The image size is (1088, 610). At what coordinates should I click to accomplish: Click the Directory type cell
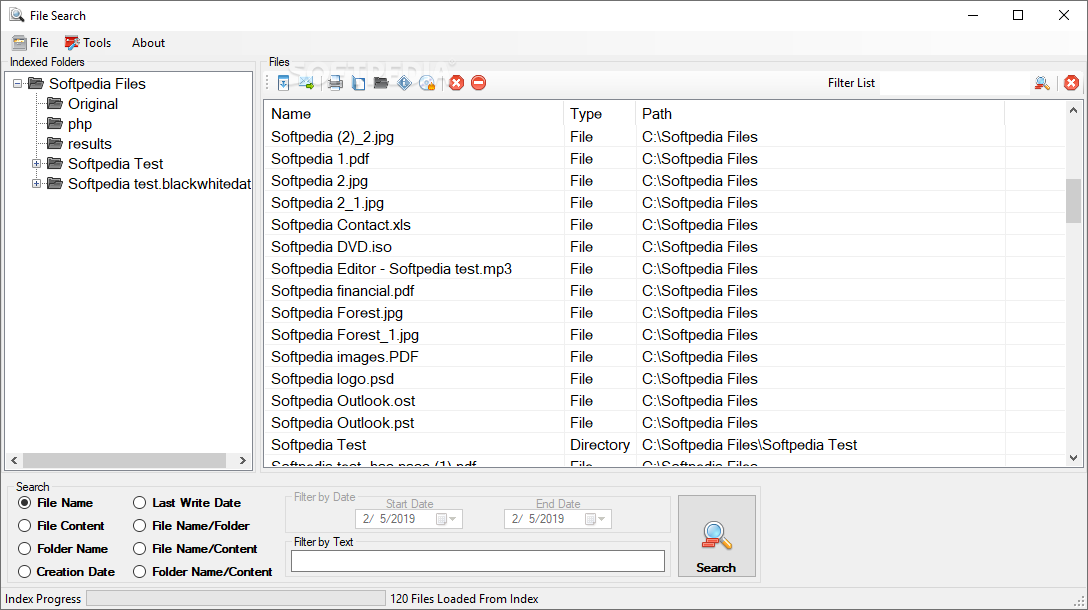(x=600, y=445)
